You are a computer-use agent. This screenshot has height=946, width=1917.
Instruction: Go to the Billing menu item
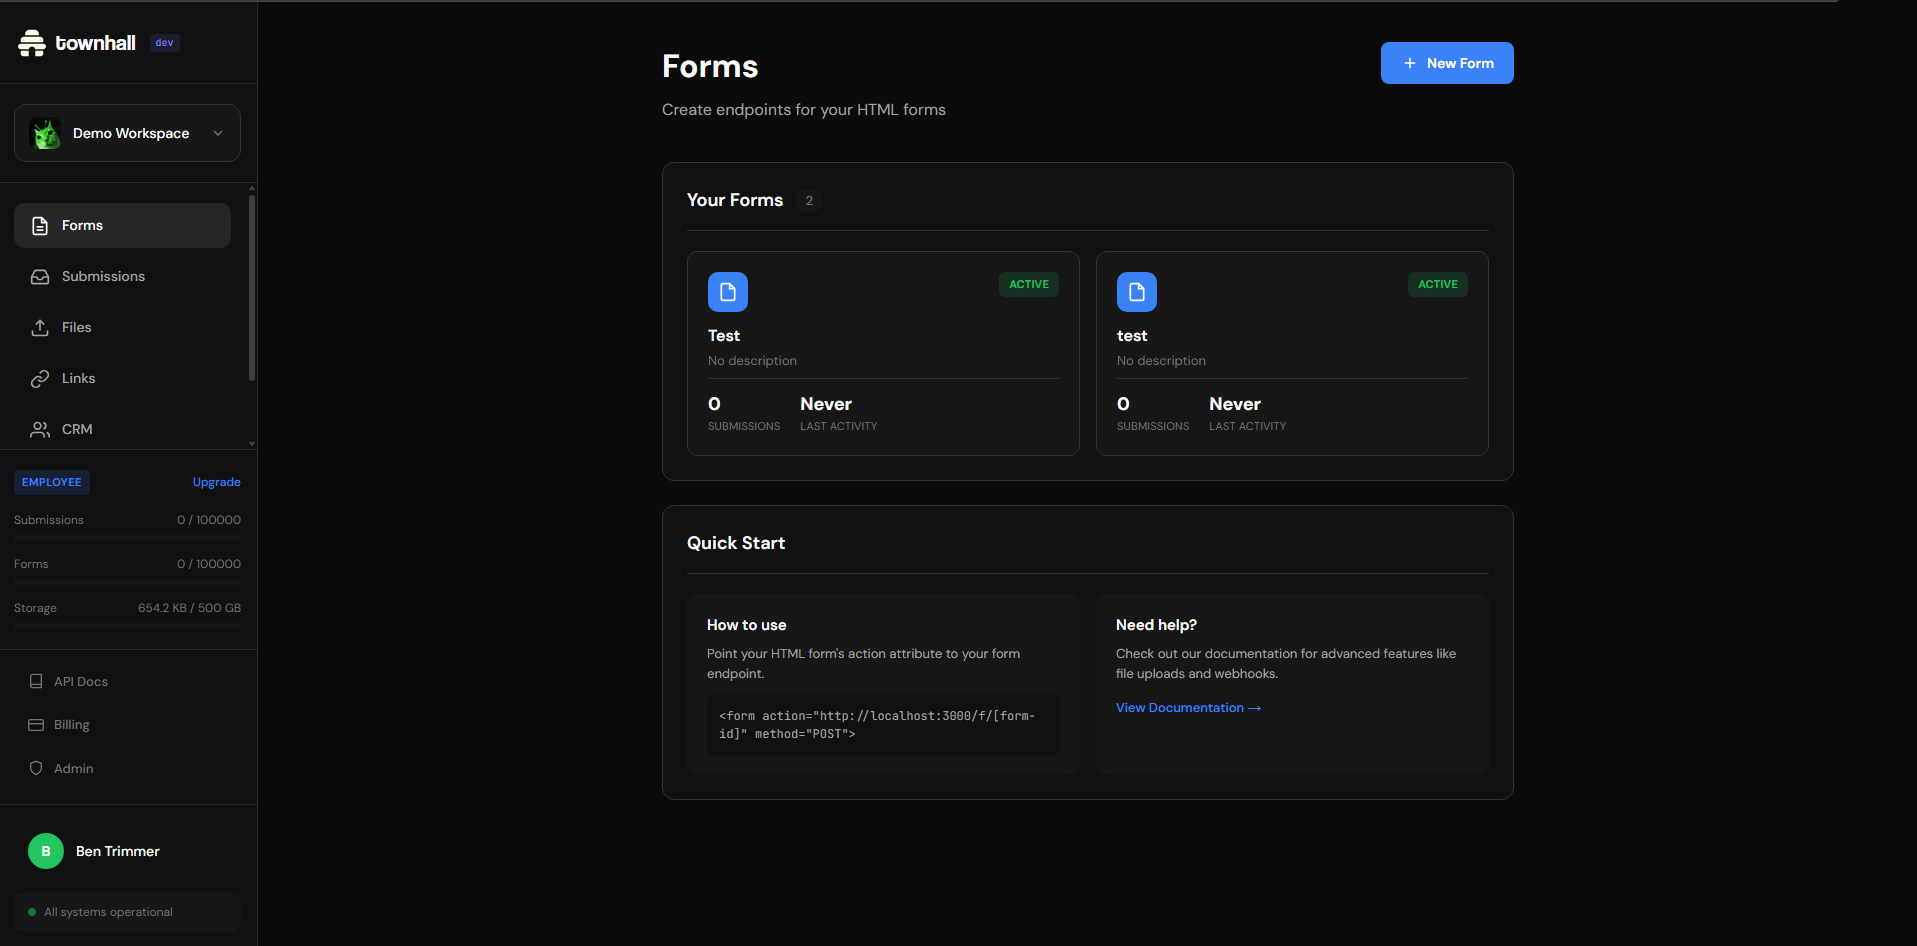(71, 725)
